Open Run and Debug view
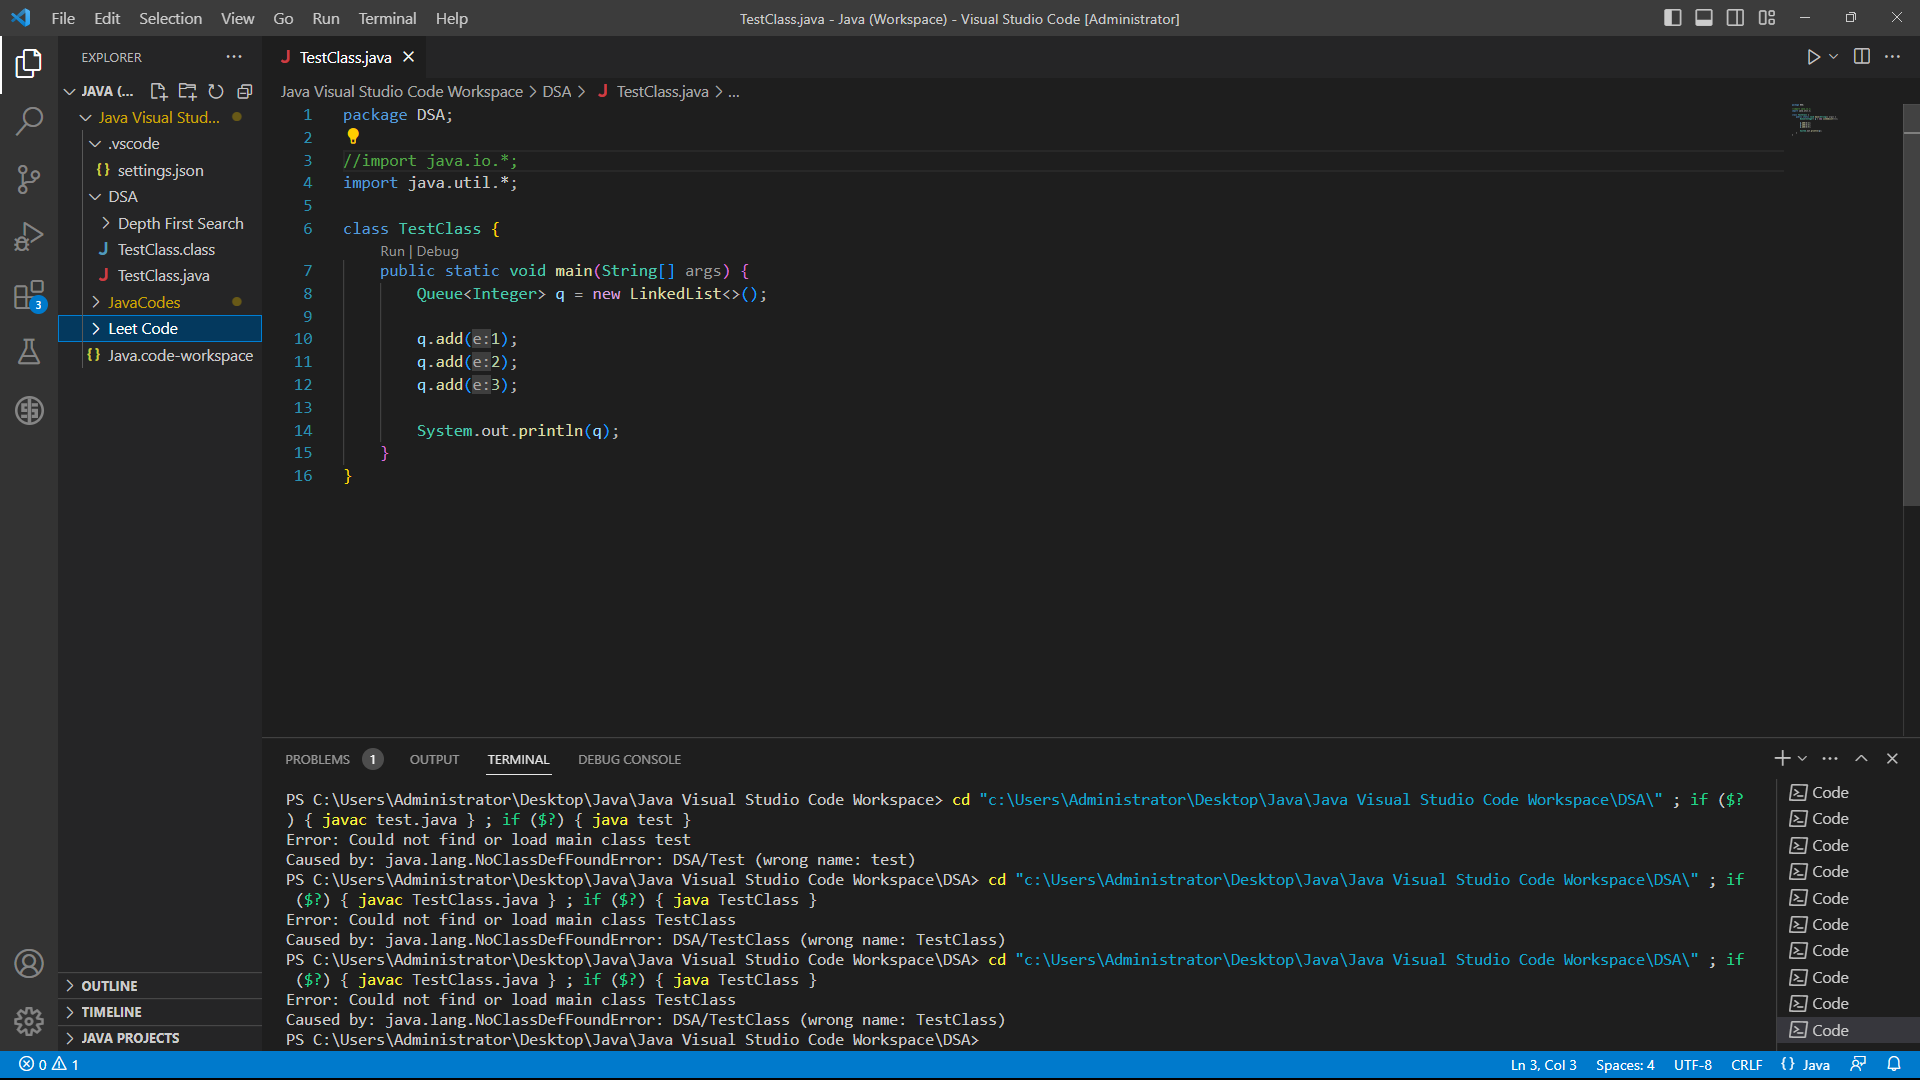 click(29, 237)
